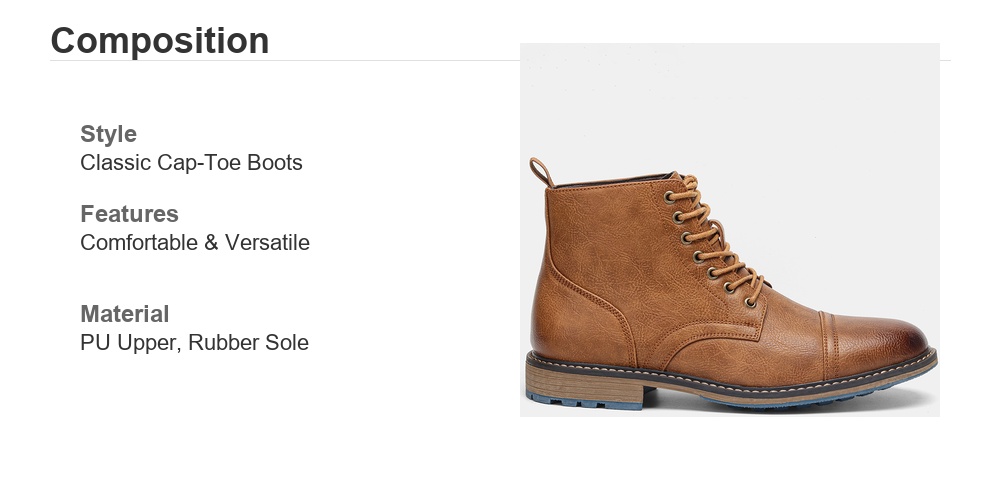Click the boot's heel pull loop
Screen dimensions: 1000x480
[x=540, y=171]
